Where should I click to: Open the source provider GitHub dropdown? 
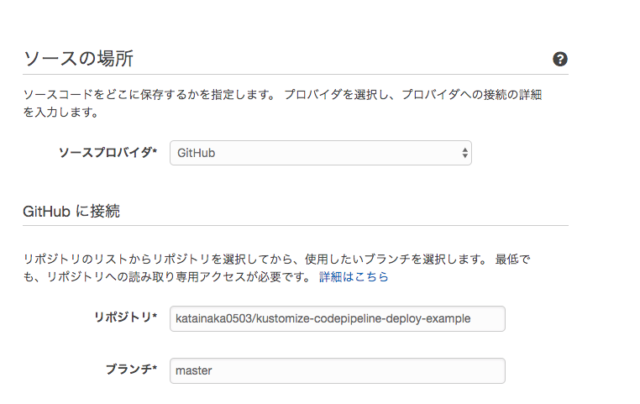coord(321,153)
